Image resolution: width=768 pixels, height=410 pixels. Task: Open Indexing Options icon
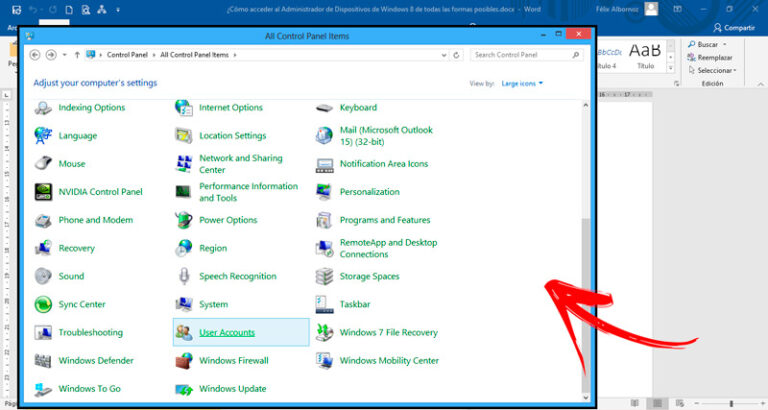click(x=43, y=108)
